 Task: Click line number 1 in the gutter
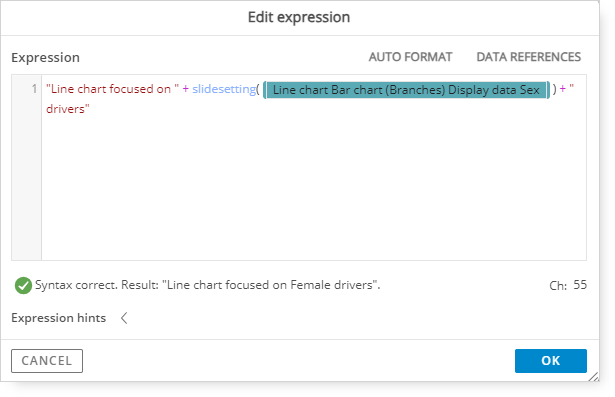(x=34, y=89)
